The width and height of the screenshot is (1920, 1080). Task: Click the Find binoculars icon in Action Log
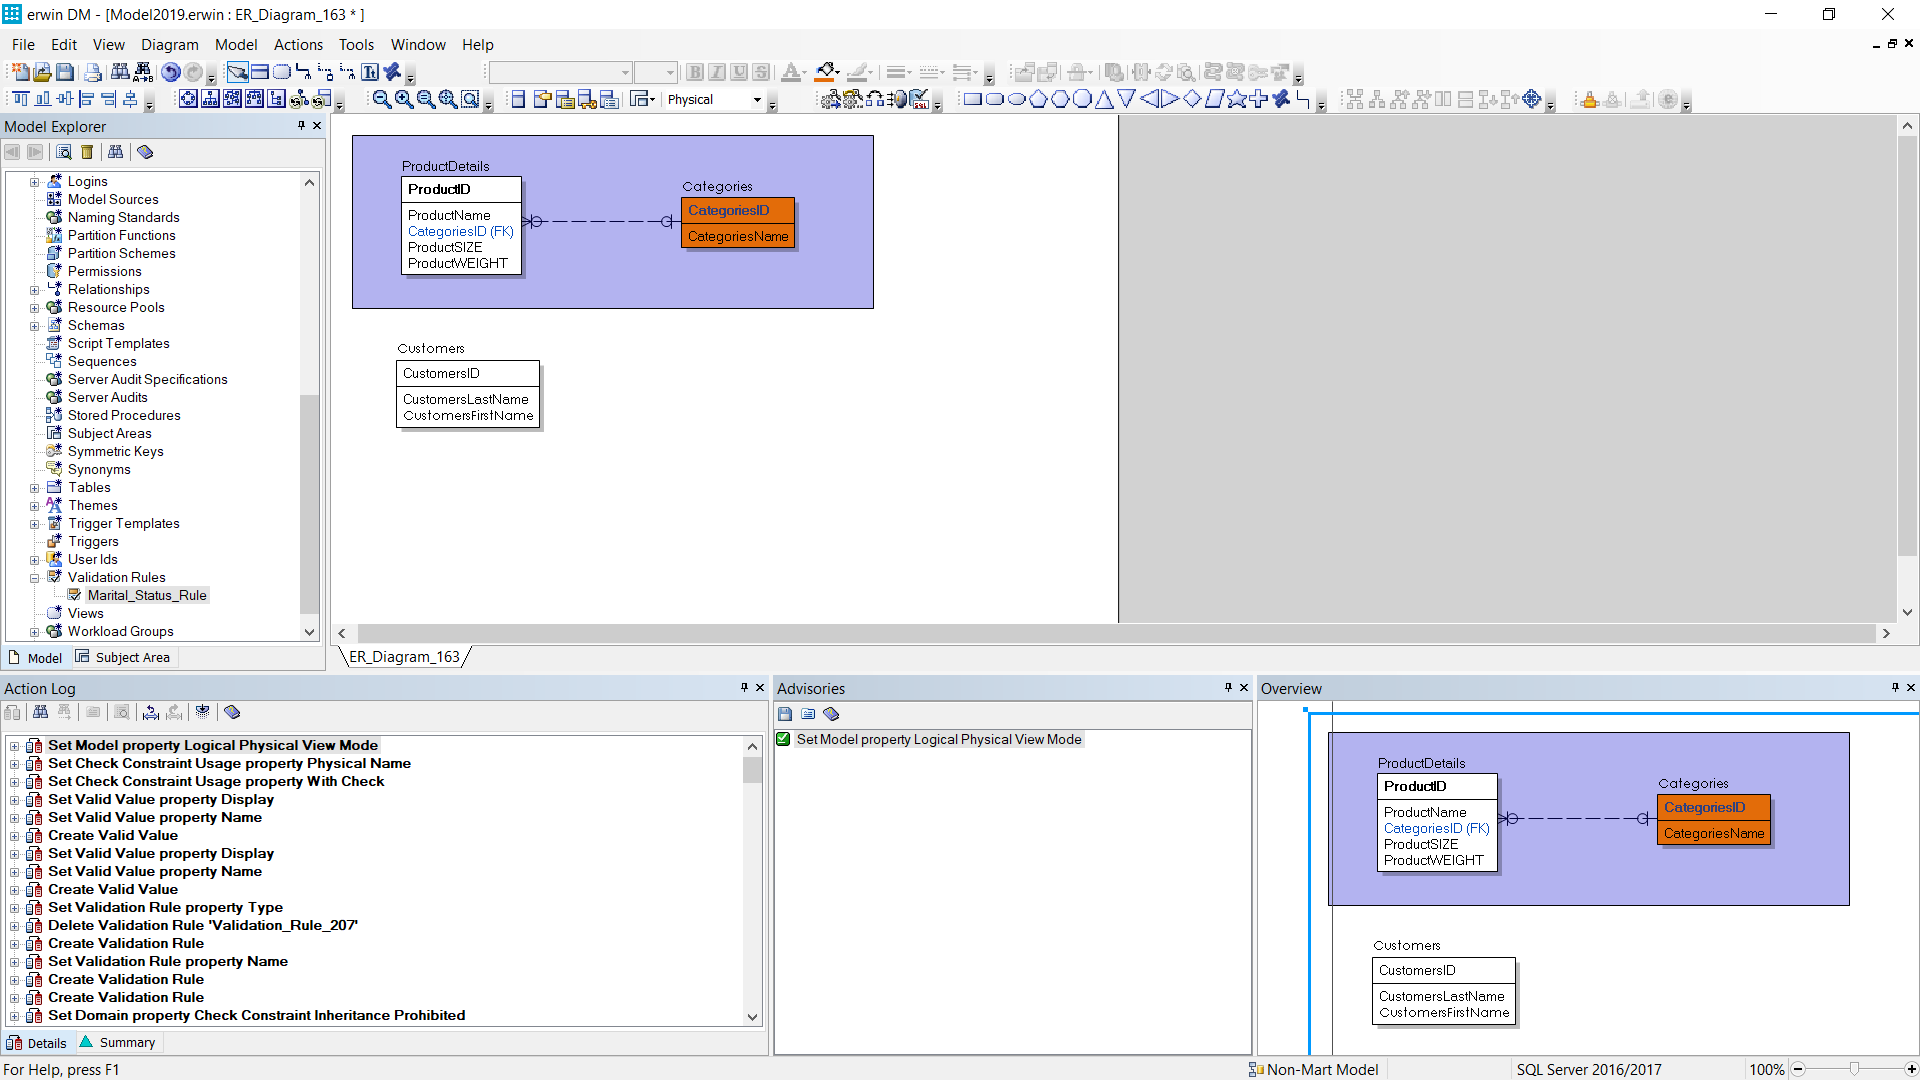click(x=40, y=712)
